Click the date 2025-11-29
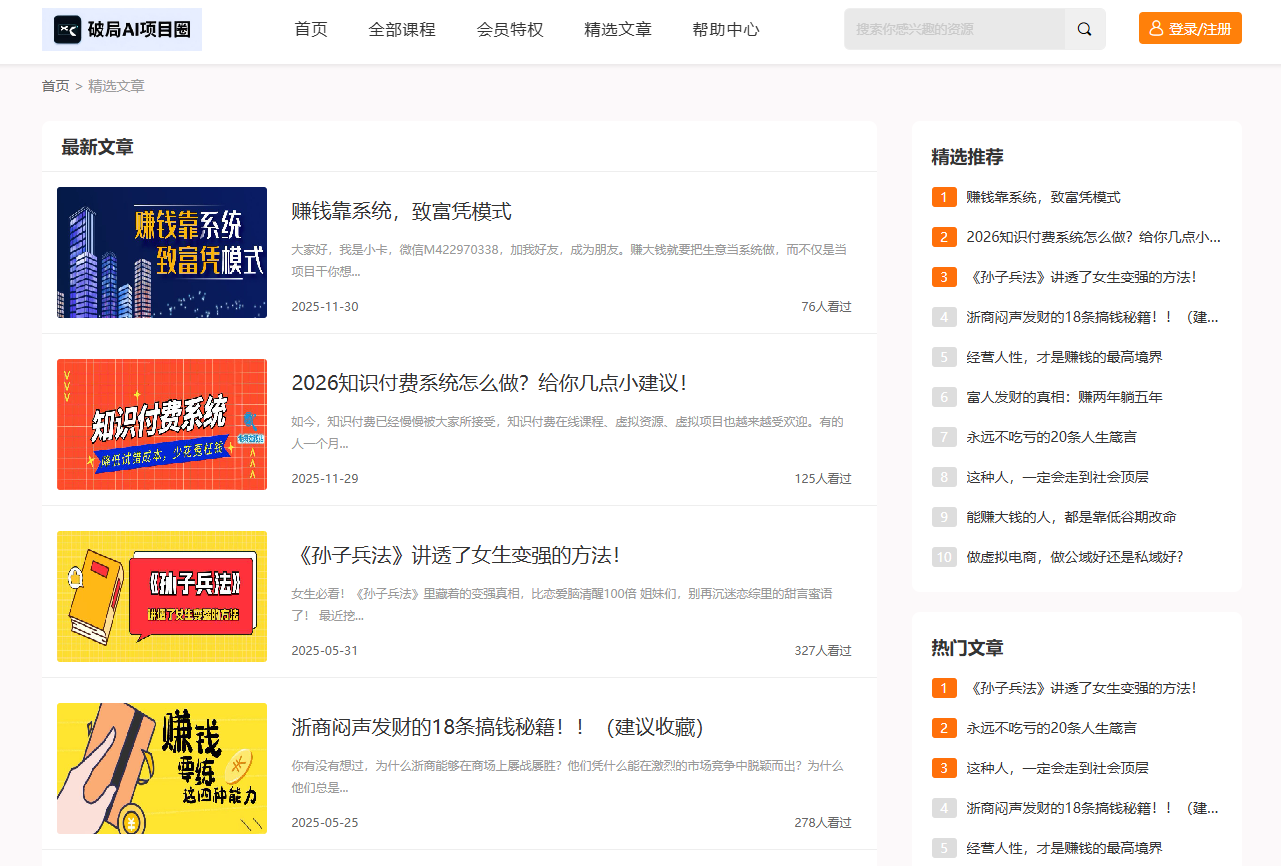1281x866 pixels. 324,478
